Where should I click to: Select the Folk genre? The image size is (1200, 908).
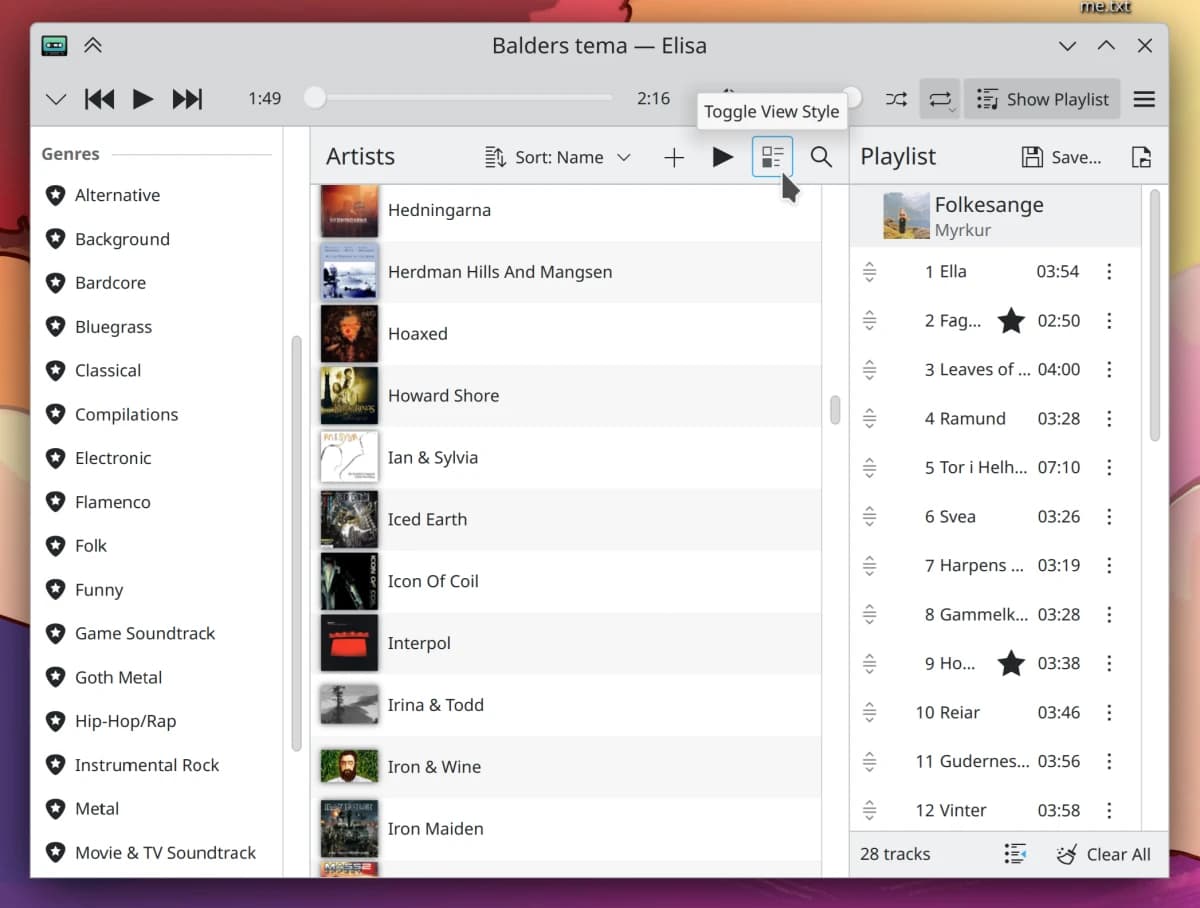[x=90, y=546]
